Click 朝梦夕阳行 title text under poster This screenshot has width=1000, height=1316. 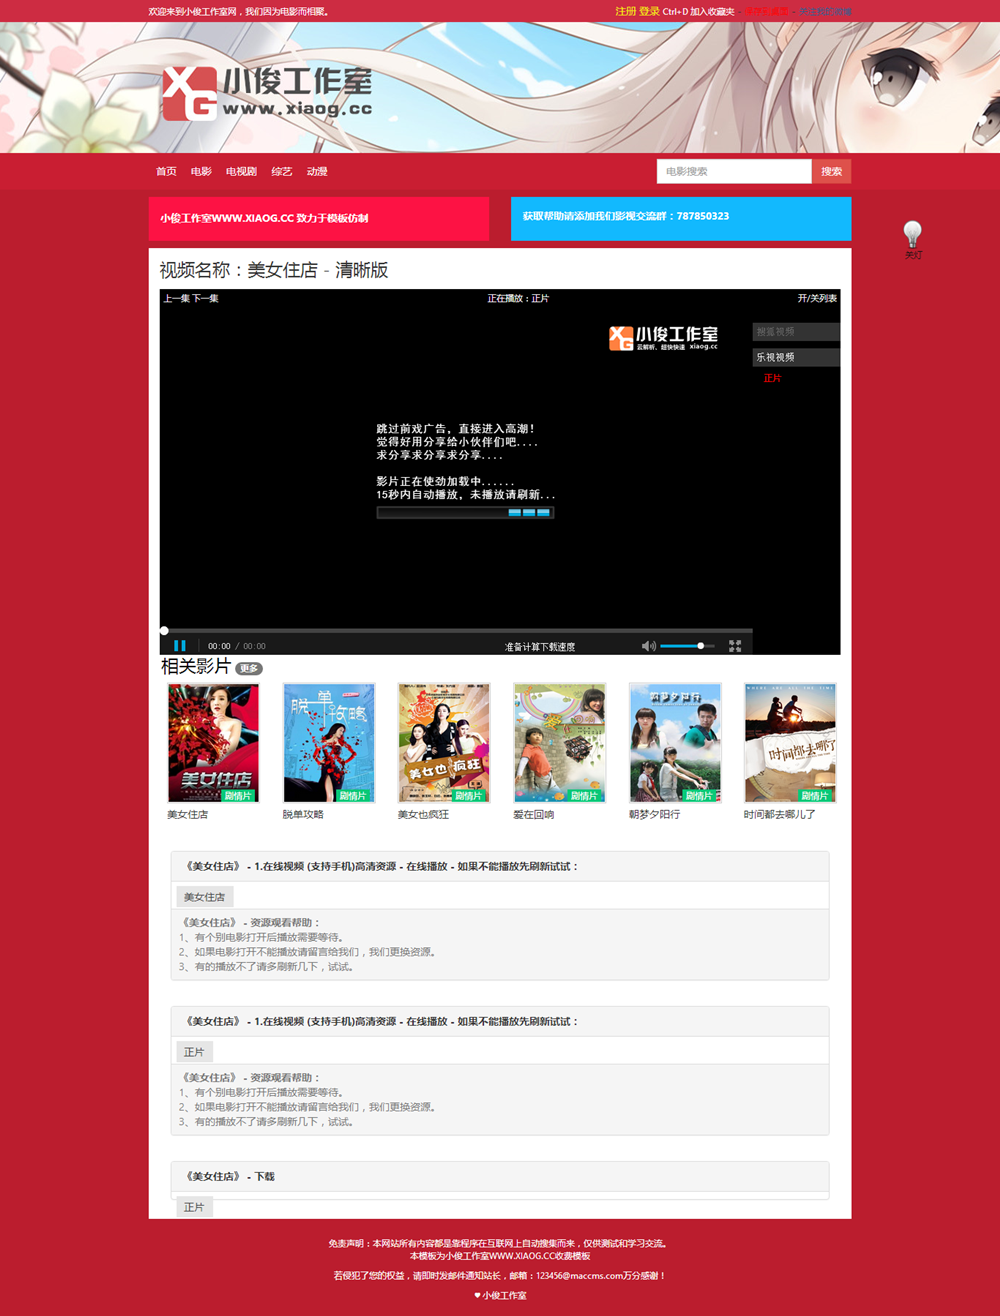(x=655, y=814)
